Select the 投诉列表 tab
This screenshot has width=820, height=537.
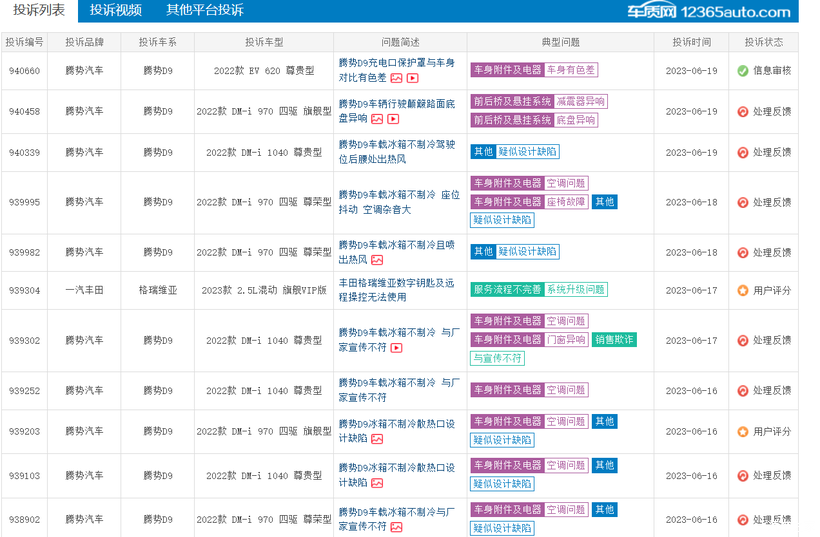coord(39,11)
